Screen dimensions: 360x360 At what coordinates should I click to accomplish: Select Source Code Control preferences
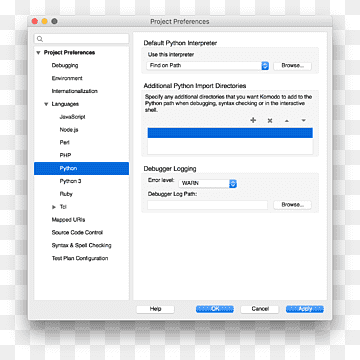(77, 233)
